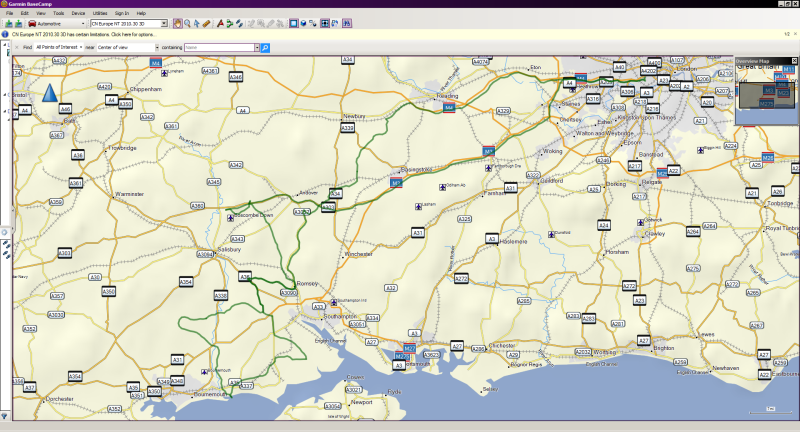Dismiss the yellow notification bar
This screenshot has height=432, width=800.
click(x=795, y=34)
